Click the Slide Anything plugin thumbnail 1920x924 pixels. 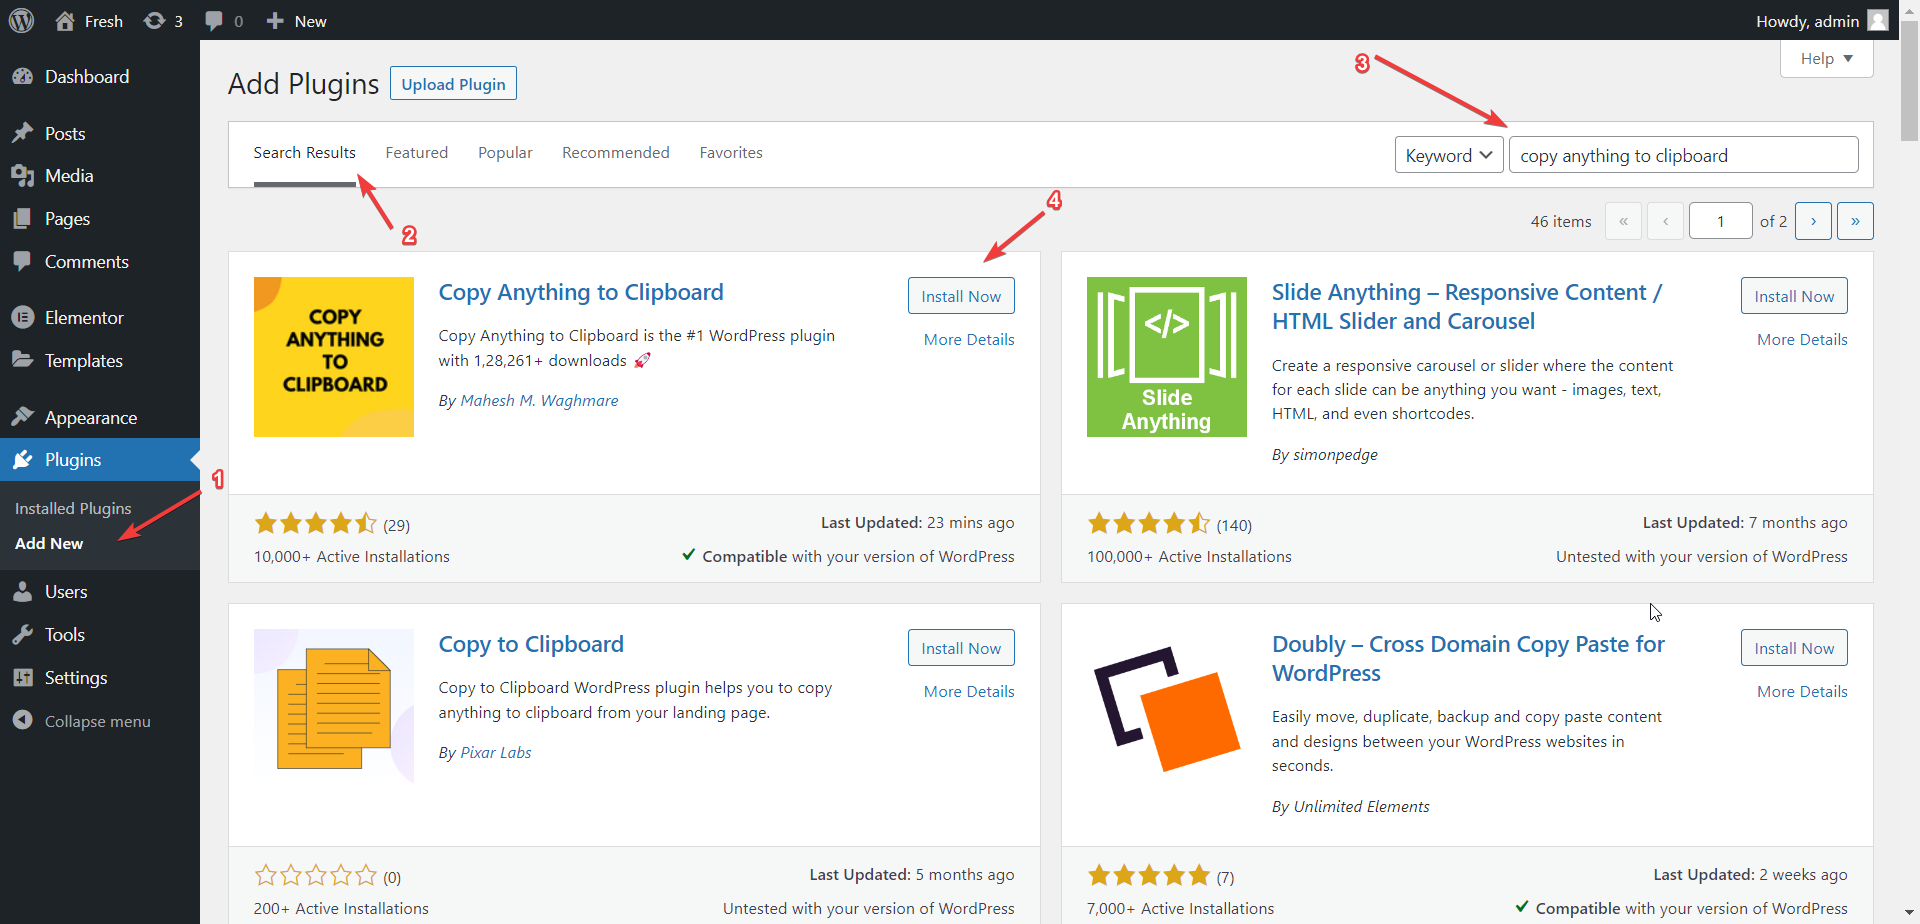click(x=1167, y=357)
